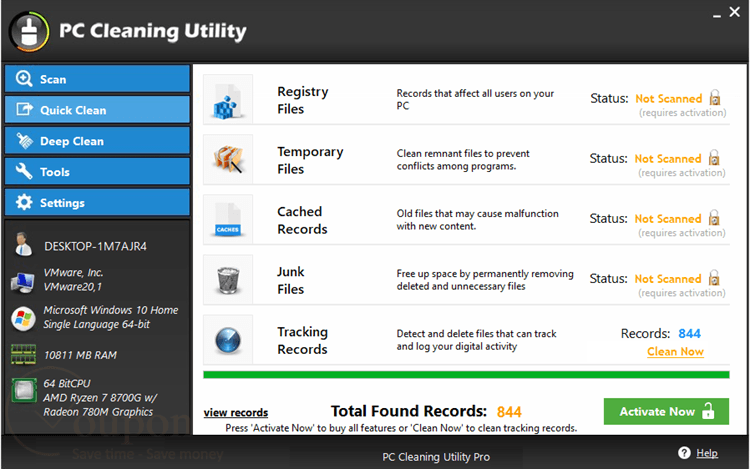Click the Not Scanned status for Registry Files
Viewport: 750px width, 469px height.
tap(668, 98)
